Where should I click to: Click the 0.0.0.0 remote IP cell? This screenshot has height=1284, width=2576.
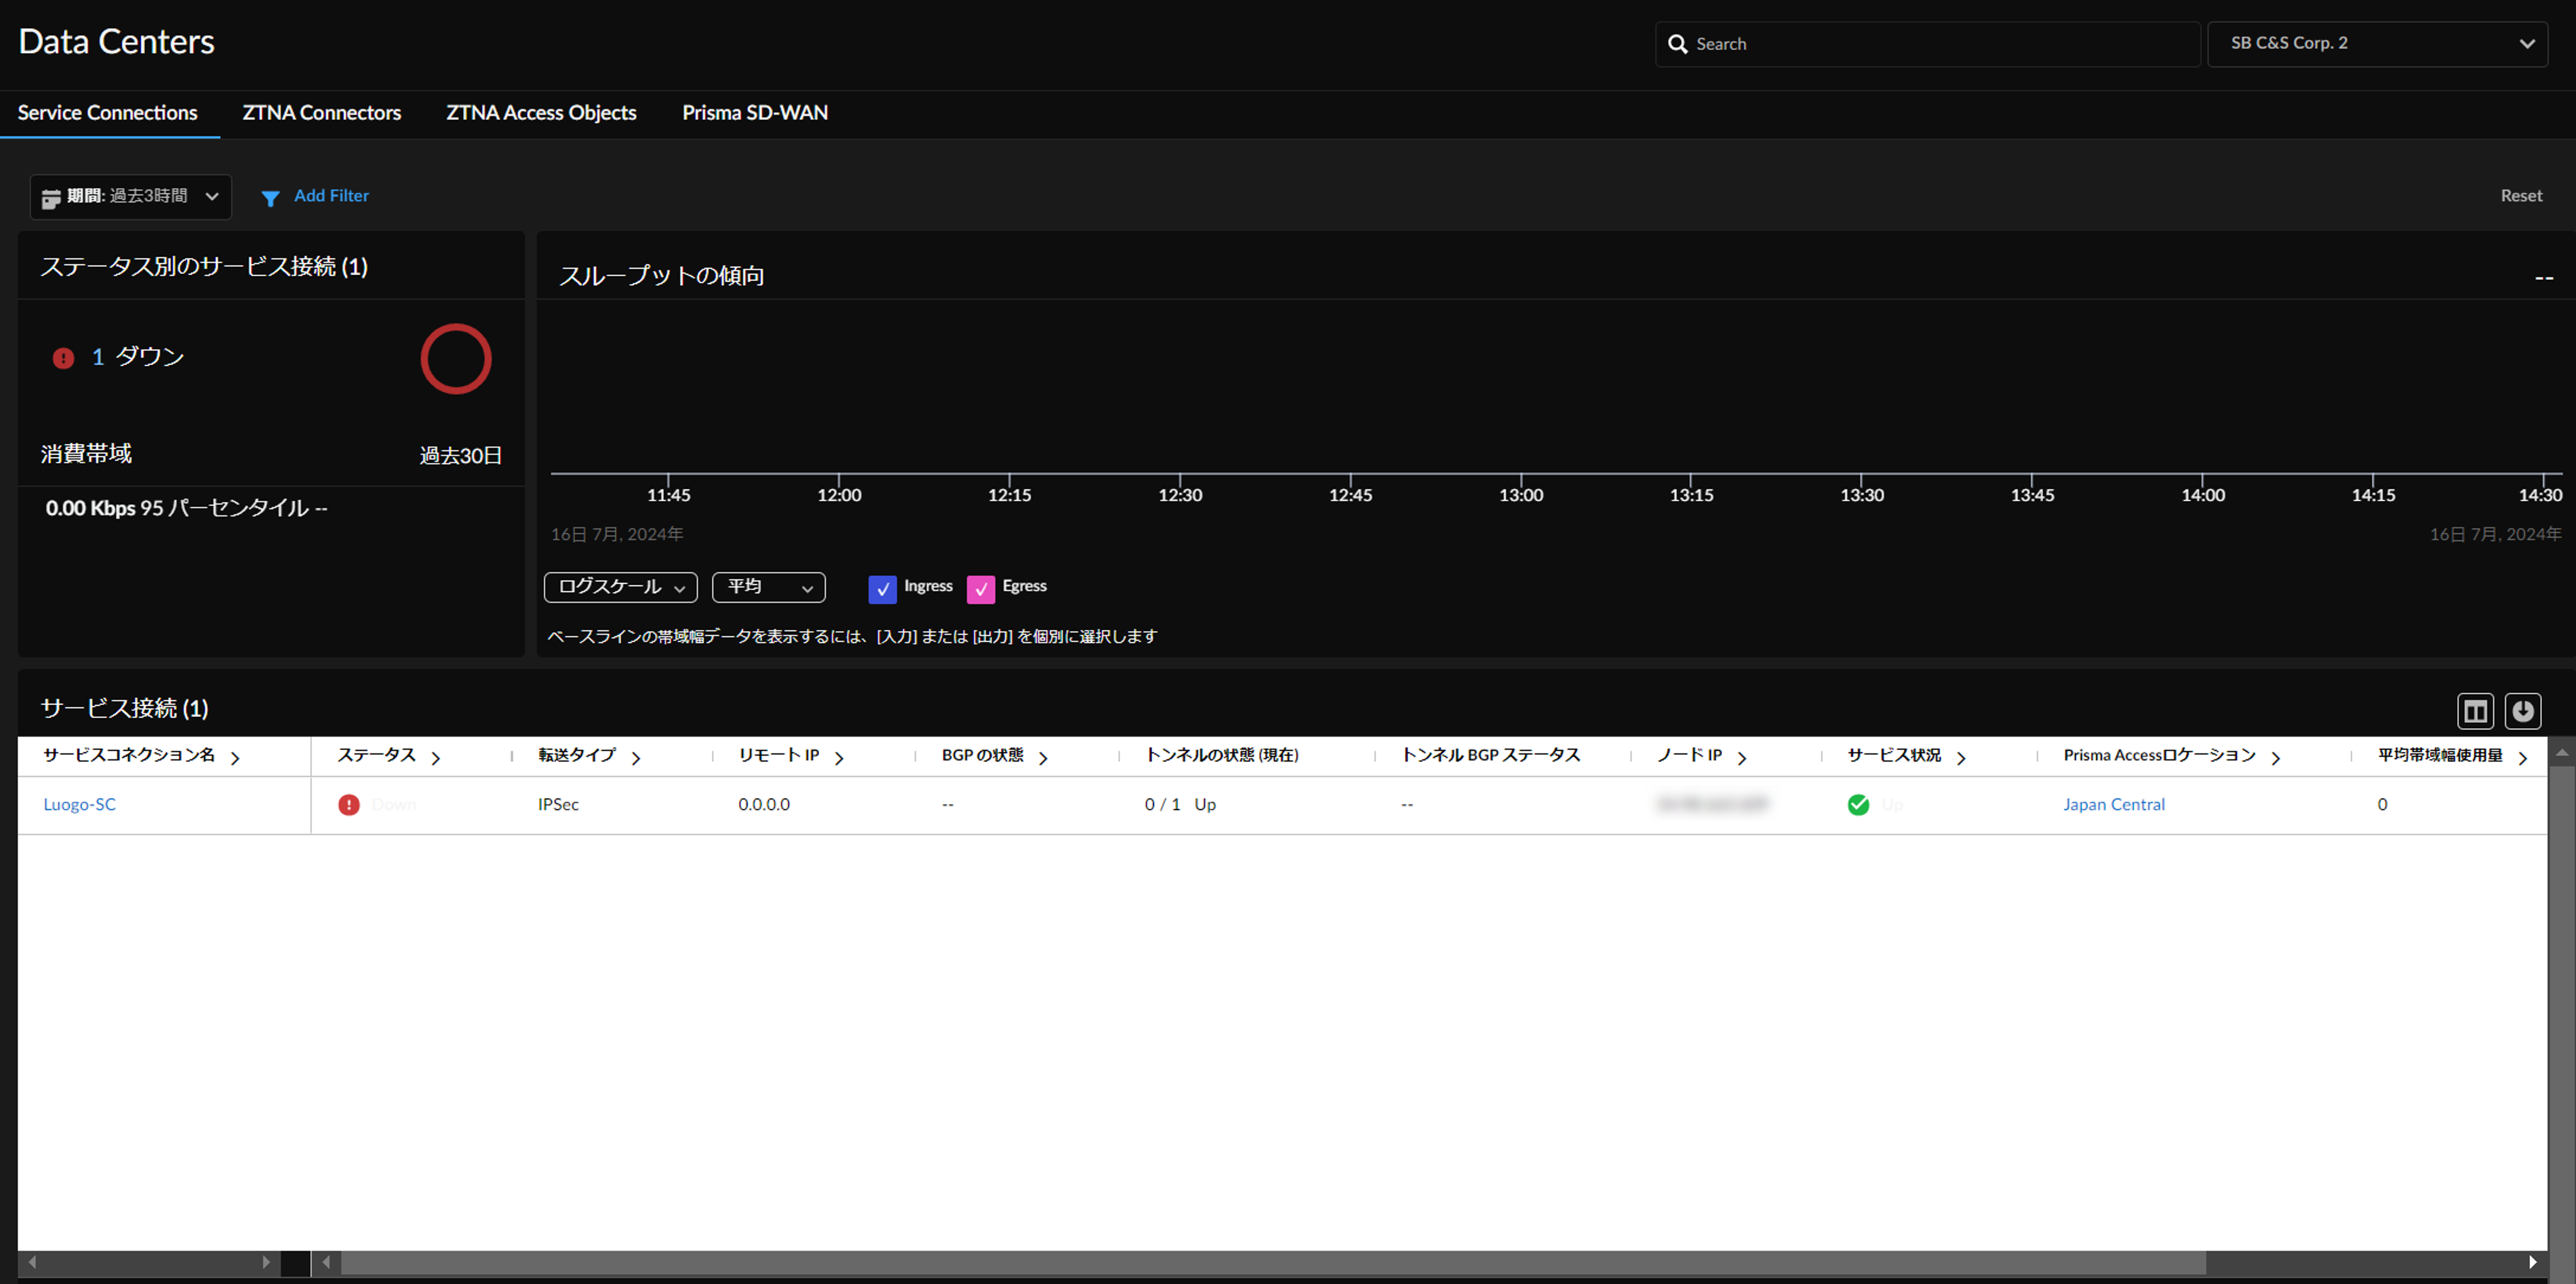(764, 805)
